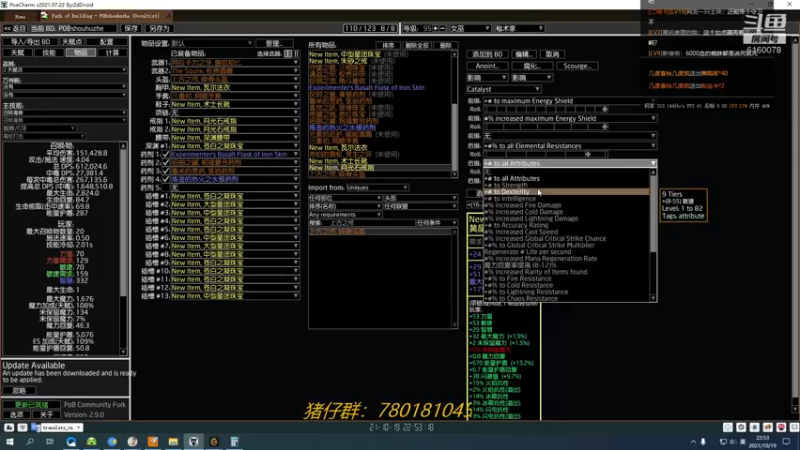
Task: Click the stats panel scrollbar
Action: [123, 248]
